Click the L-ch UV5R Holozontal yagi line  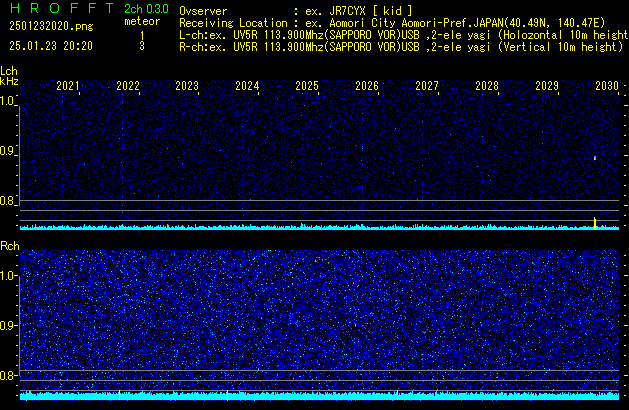click(x=404, y=35)
